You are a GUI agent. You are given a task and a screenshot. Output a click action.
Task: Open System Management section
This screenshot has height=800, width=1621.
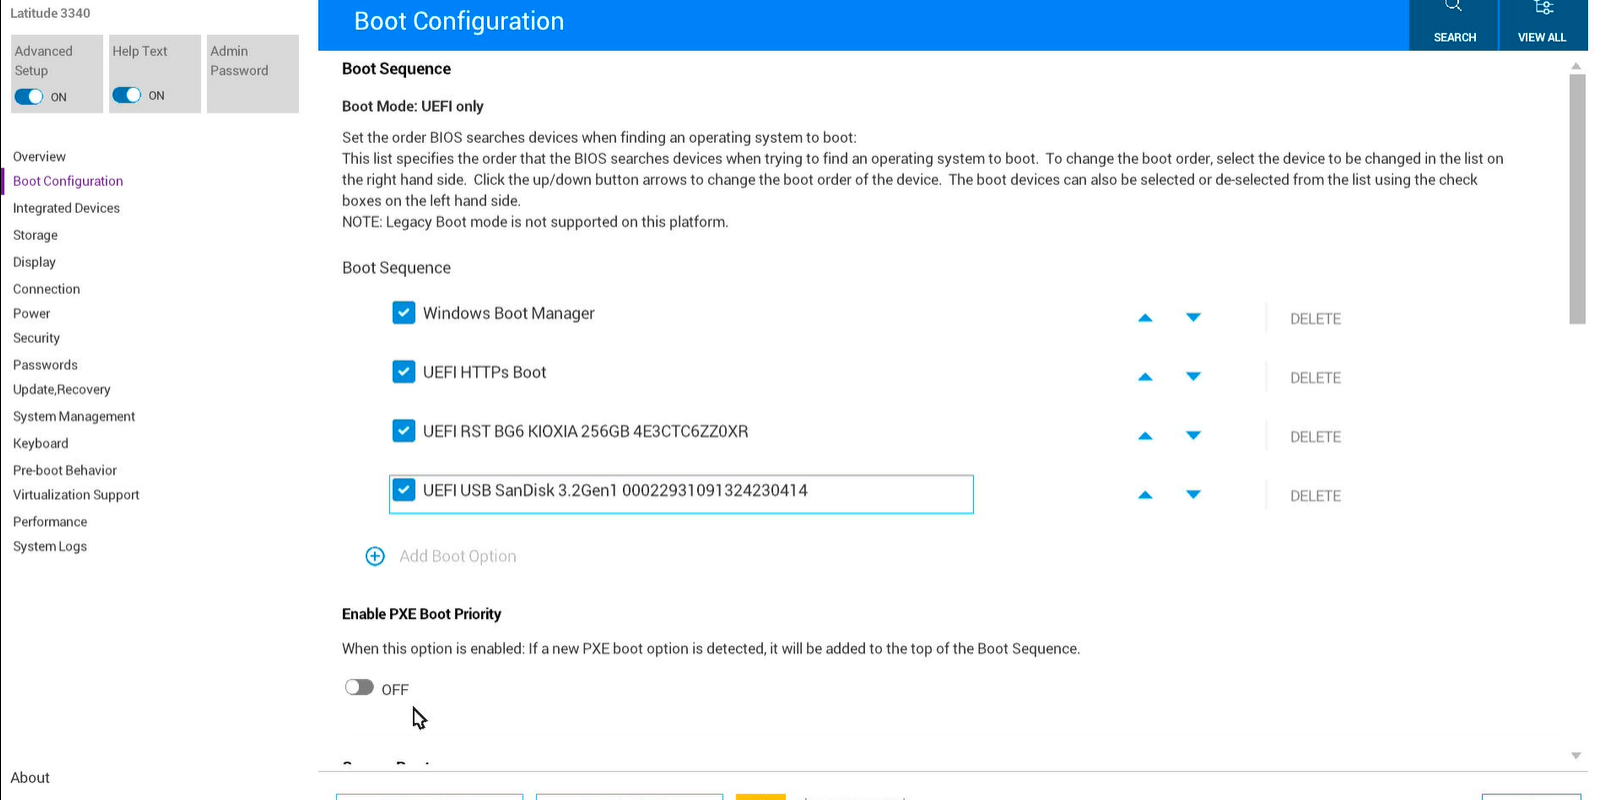click(74, 416)
